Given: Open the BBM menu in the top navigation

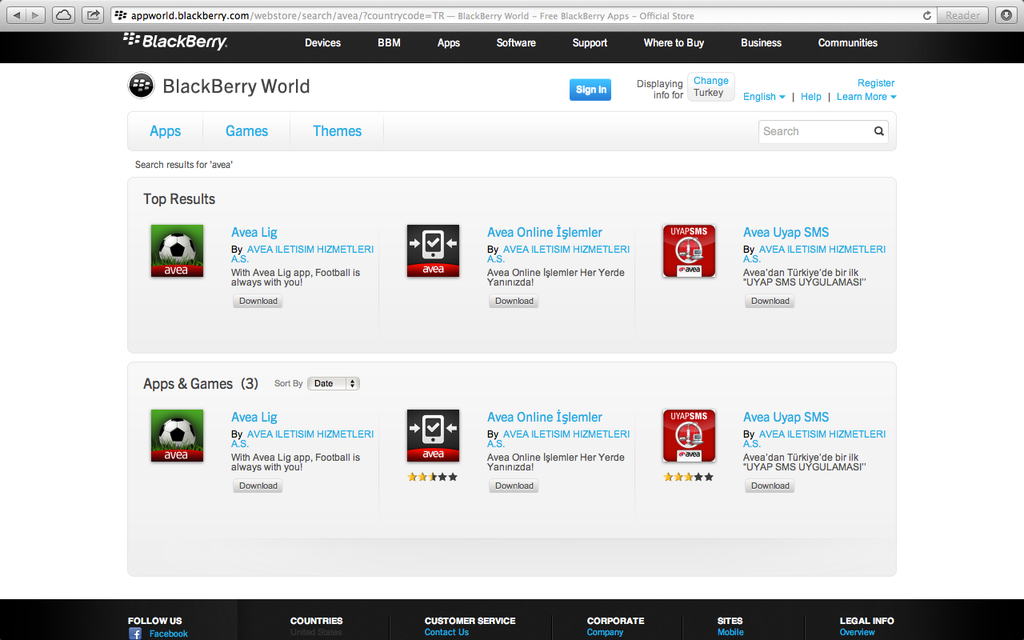Looking at the screenshot, I should click(389, 43).
